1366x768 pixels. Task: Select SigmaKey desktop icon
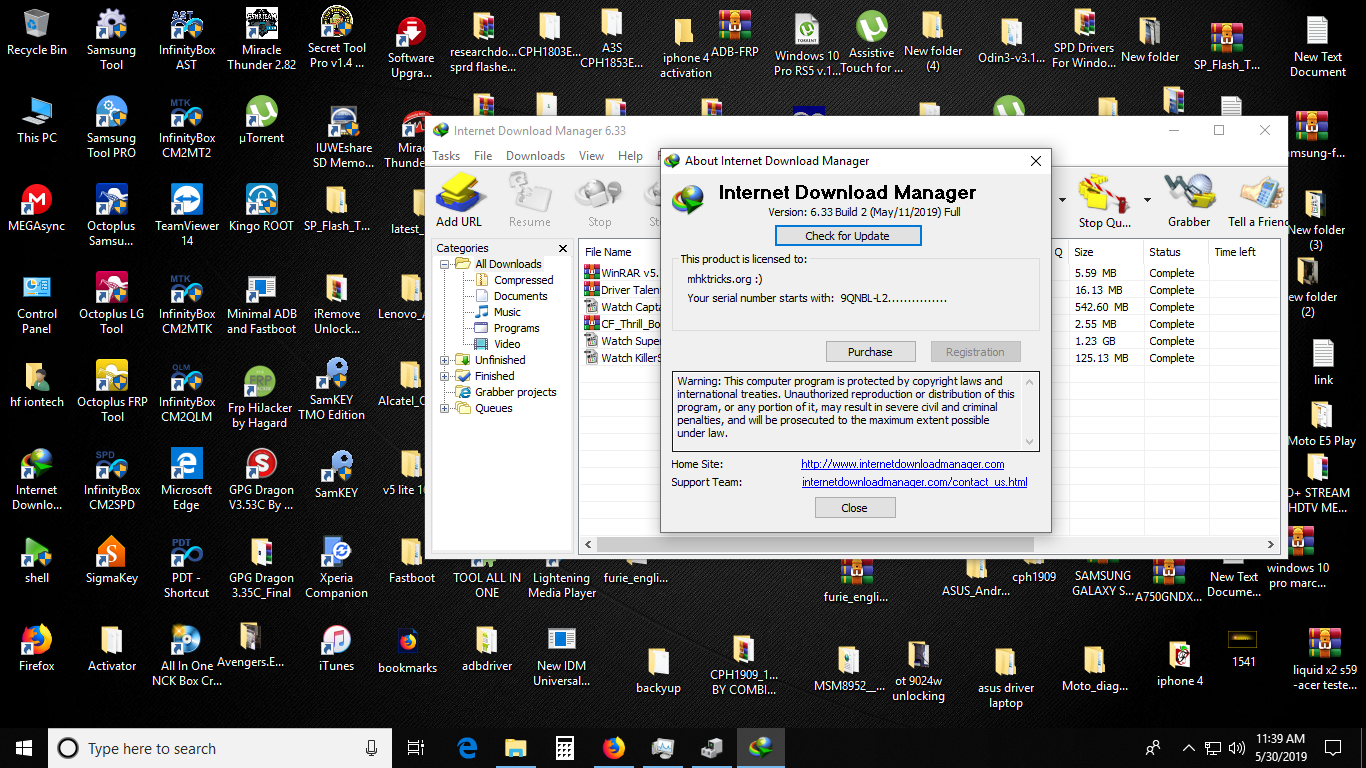click(111, 560)
